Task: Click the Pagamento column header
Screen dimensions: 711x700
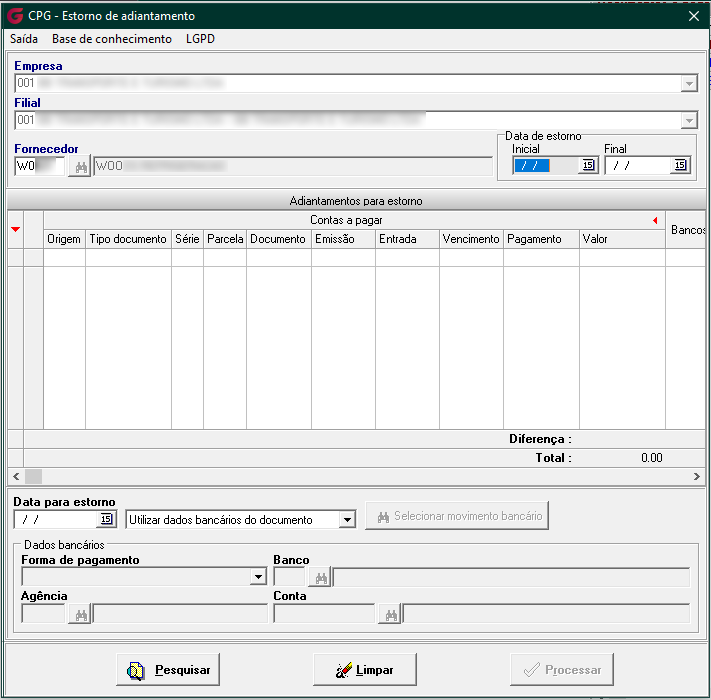Action: click(x=541, y=239)
